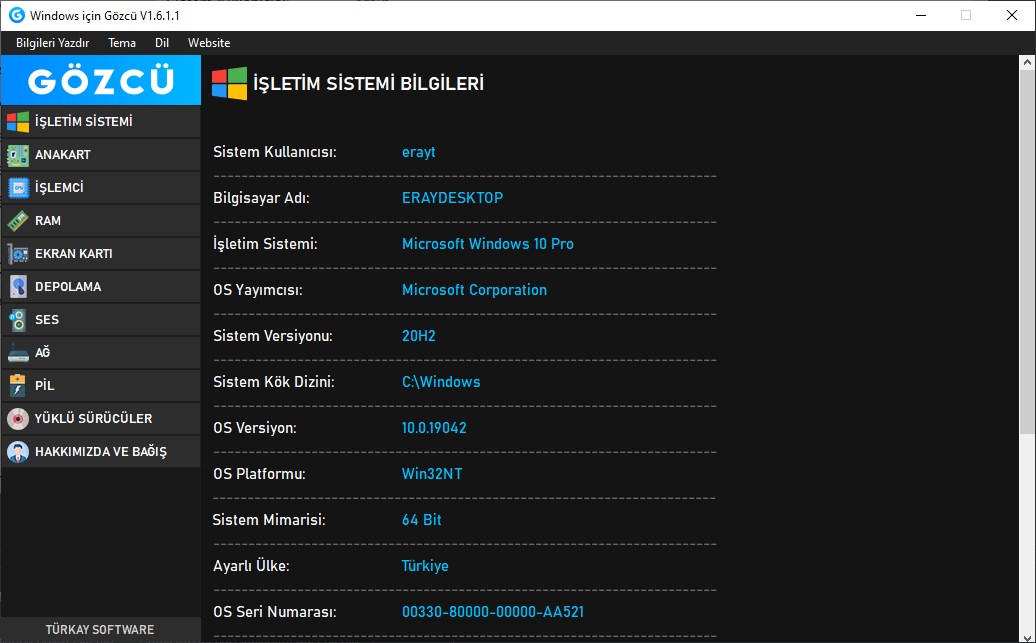Image resolution: width=1036 pixels, height=643 pixels.
Task: Click the Gözcü app icon in title bar
Action: (17, 15)
